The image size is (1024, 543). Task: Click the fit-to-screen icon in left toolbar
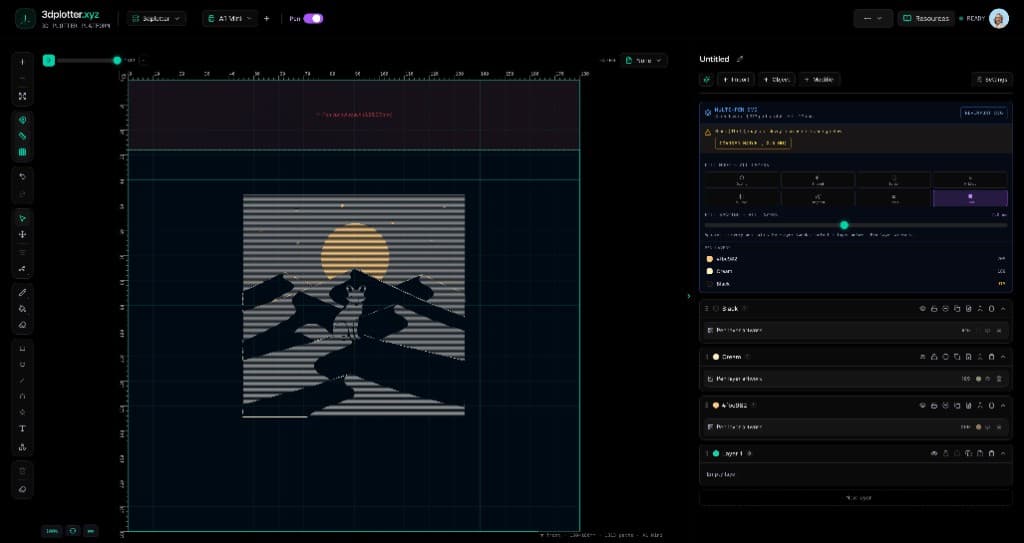[22, 96]
